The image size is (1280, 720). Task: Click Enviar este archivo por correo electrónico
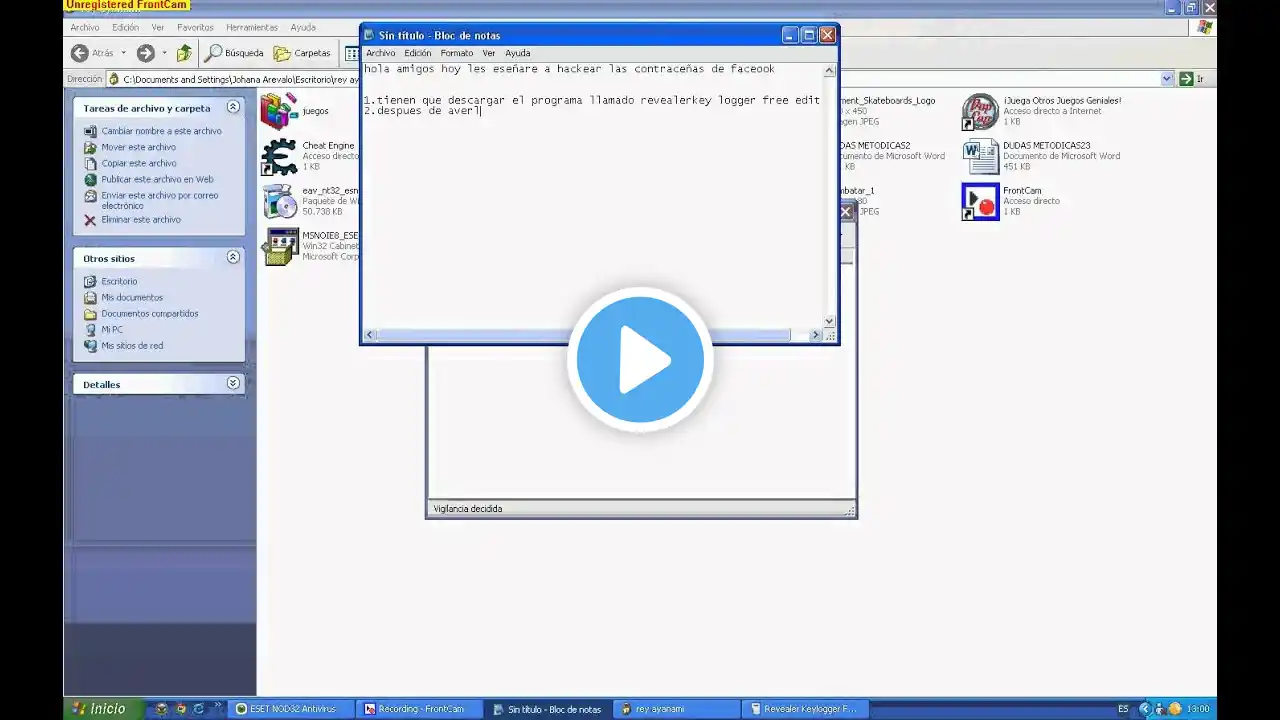pyautogui.click(x=152, y=200)
